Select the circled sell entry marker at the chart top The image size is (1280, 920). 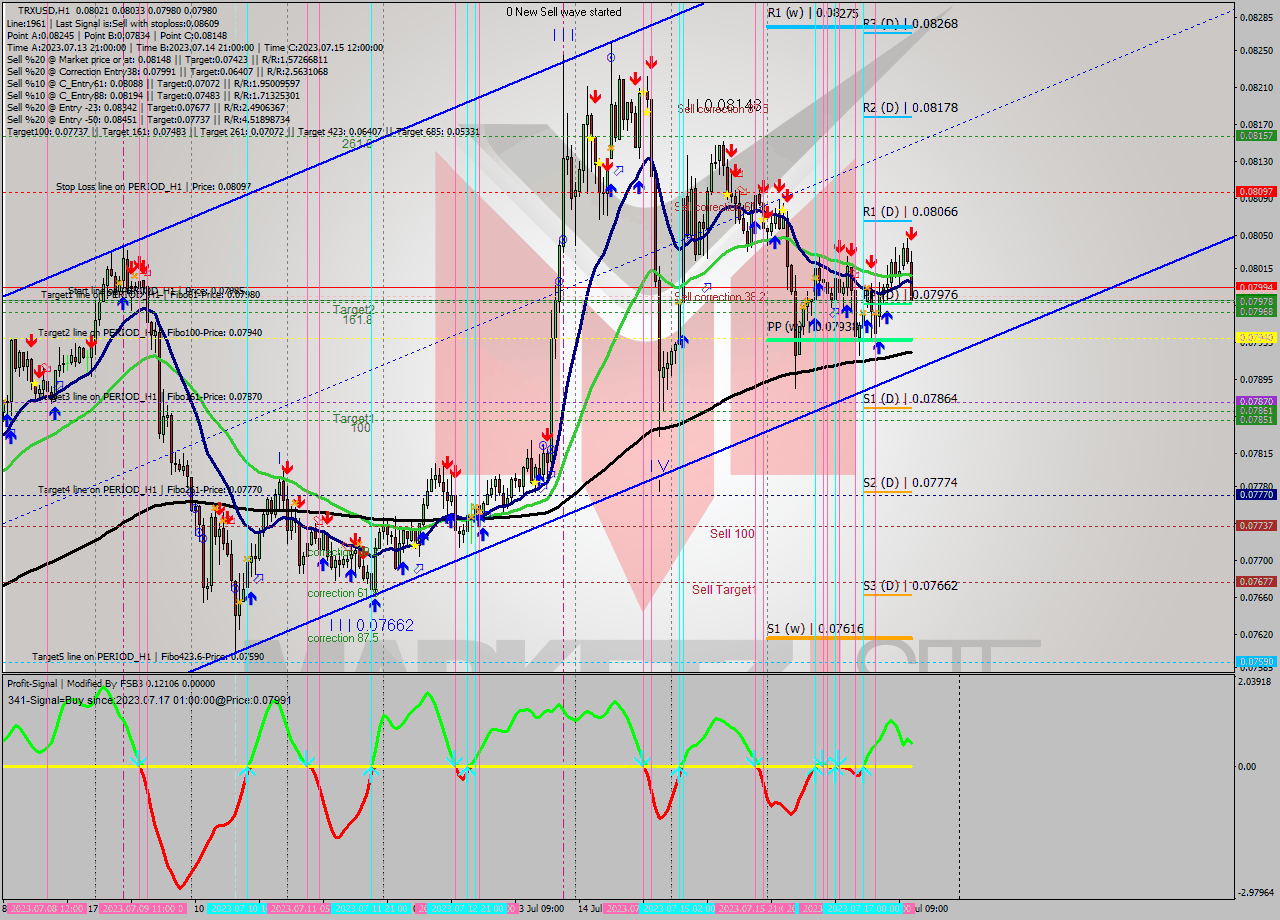tap(611, 57)
